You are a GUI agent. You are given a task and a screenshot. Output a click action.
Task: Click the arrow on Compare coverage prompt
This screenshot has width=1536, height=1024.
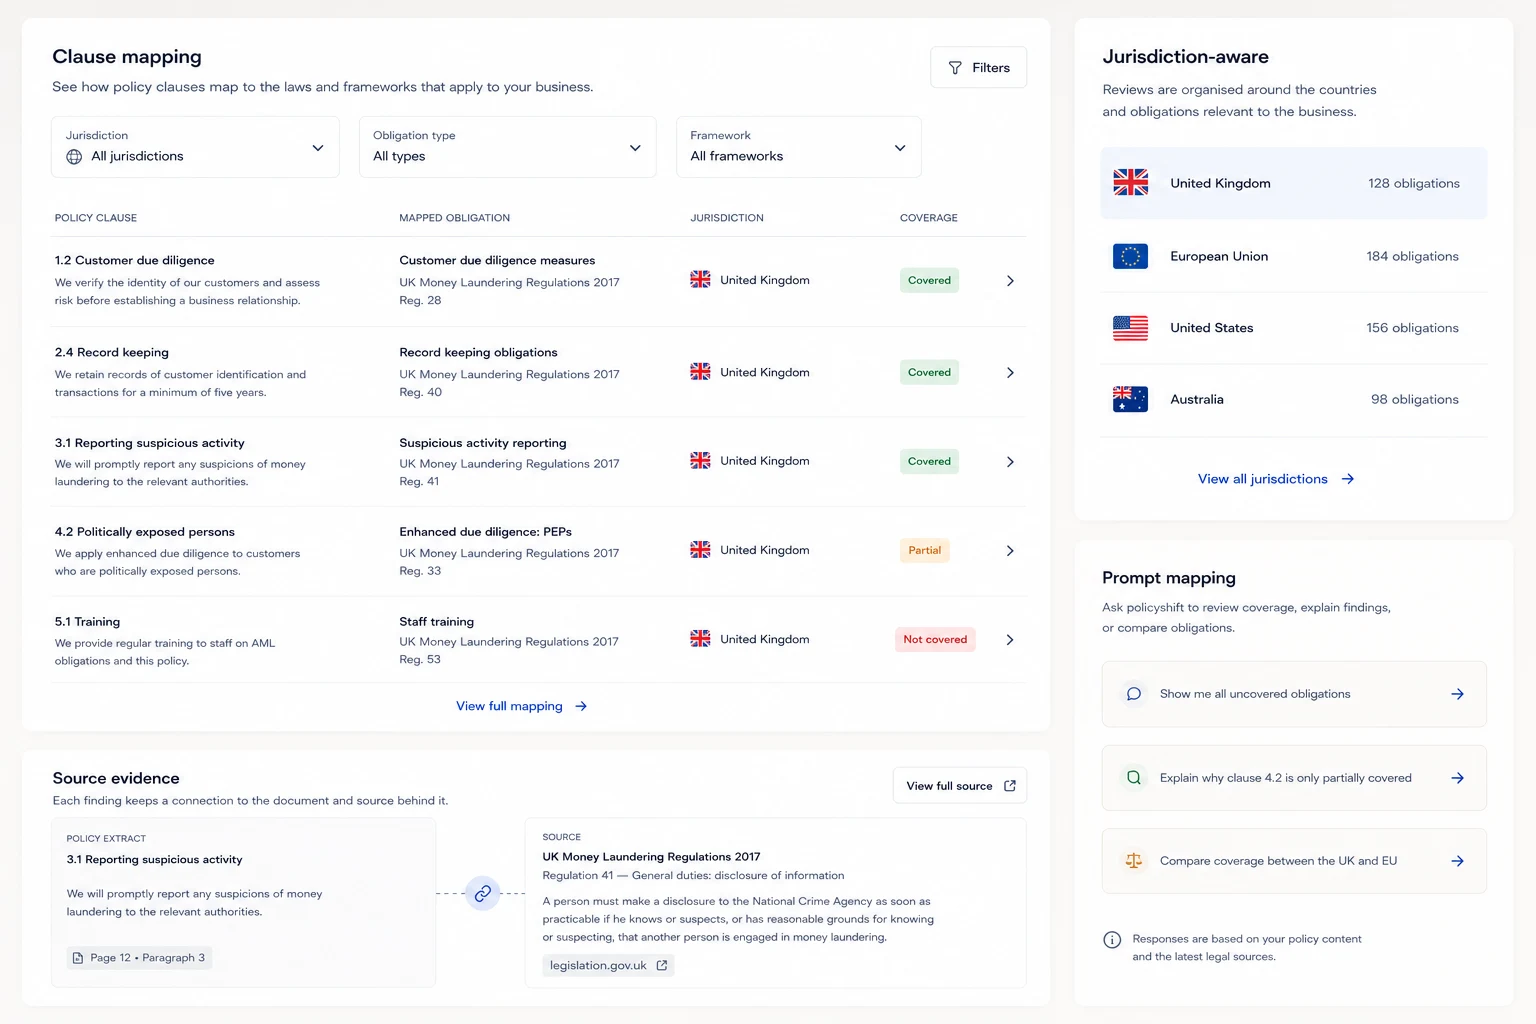[x=1458, y=861]
